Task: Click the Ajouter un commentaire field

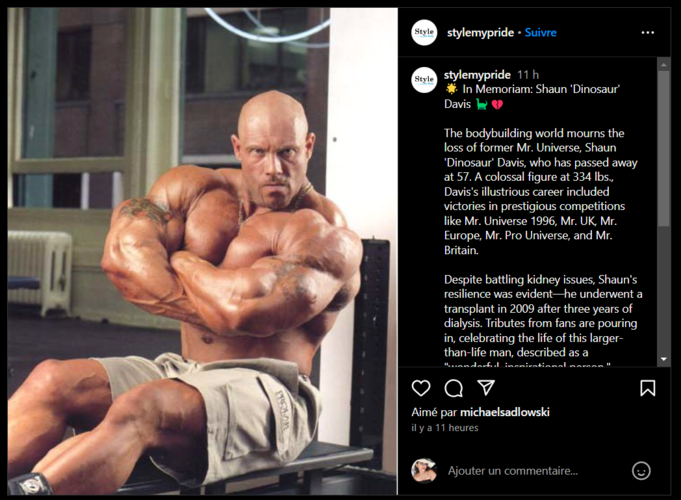Action: (x=513, y=471)
